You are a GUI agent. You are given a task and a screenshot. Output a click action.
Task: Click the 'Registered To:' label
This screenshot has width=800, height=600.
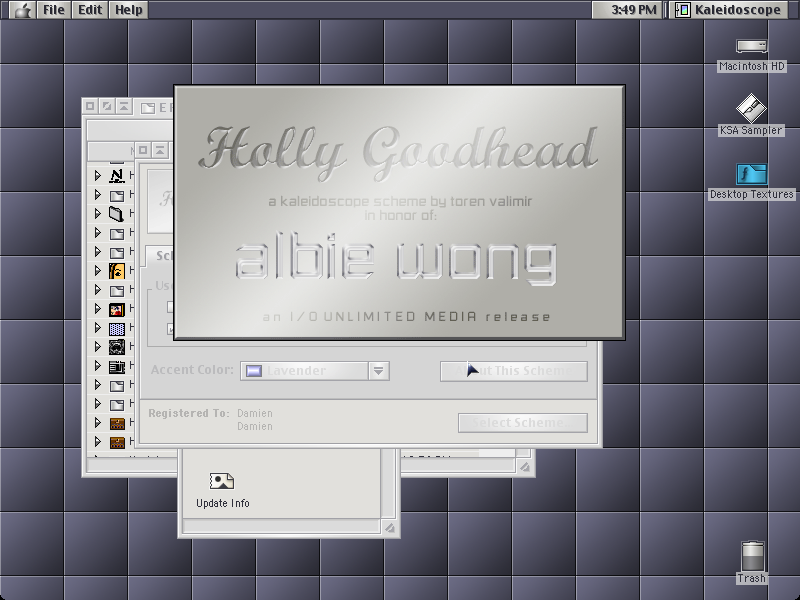[x=189, y=413]
